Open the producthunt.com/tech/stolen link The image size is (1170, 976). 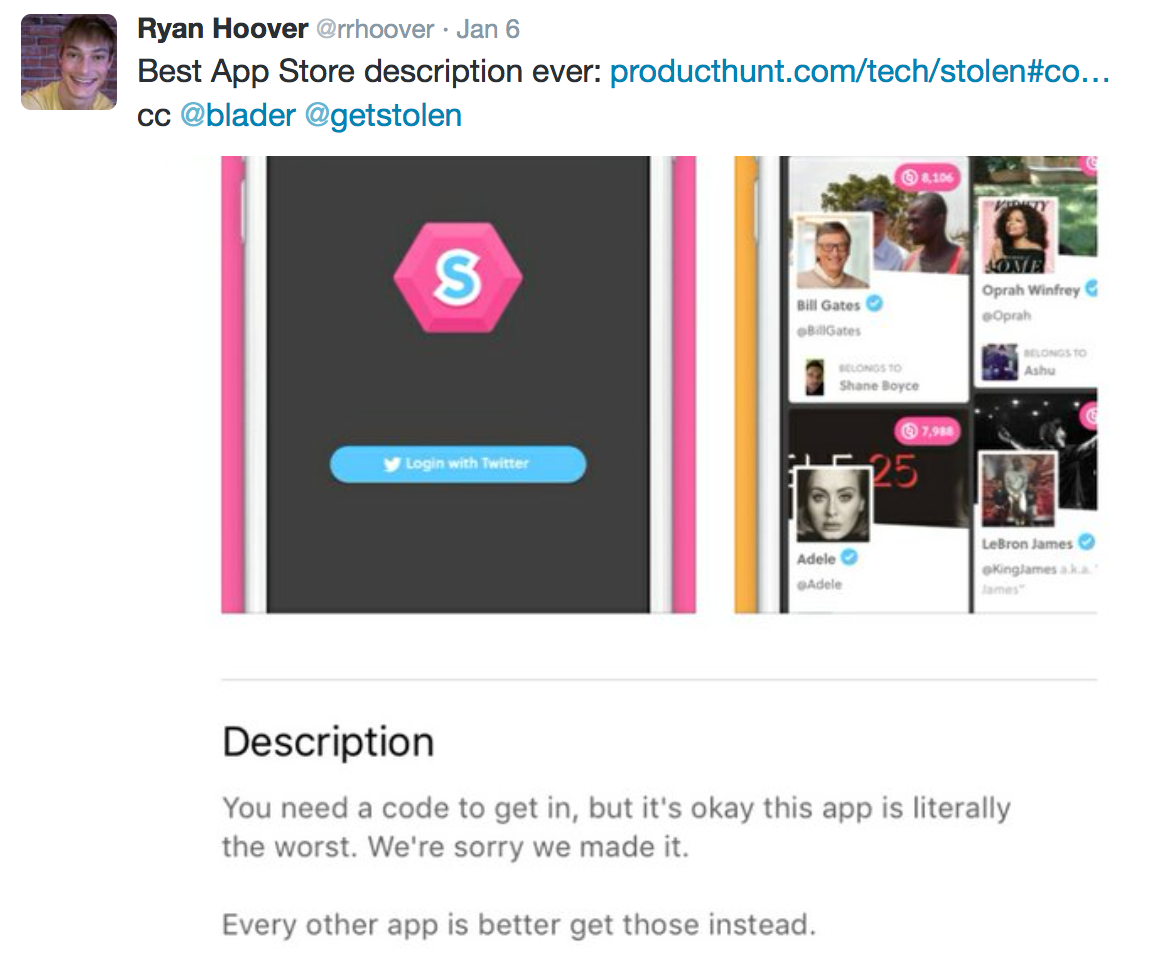click(860, 72)
